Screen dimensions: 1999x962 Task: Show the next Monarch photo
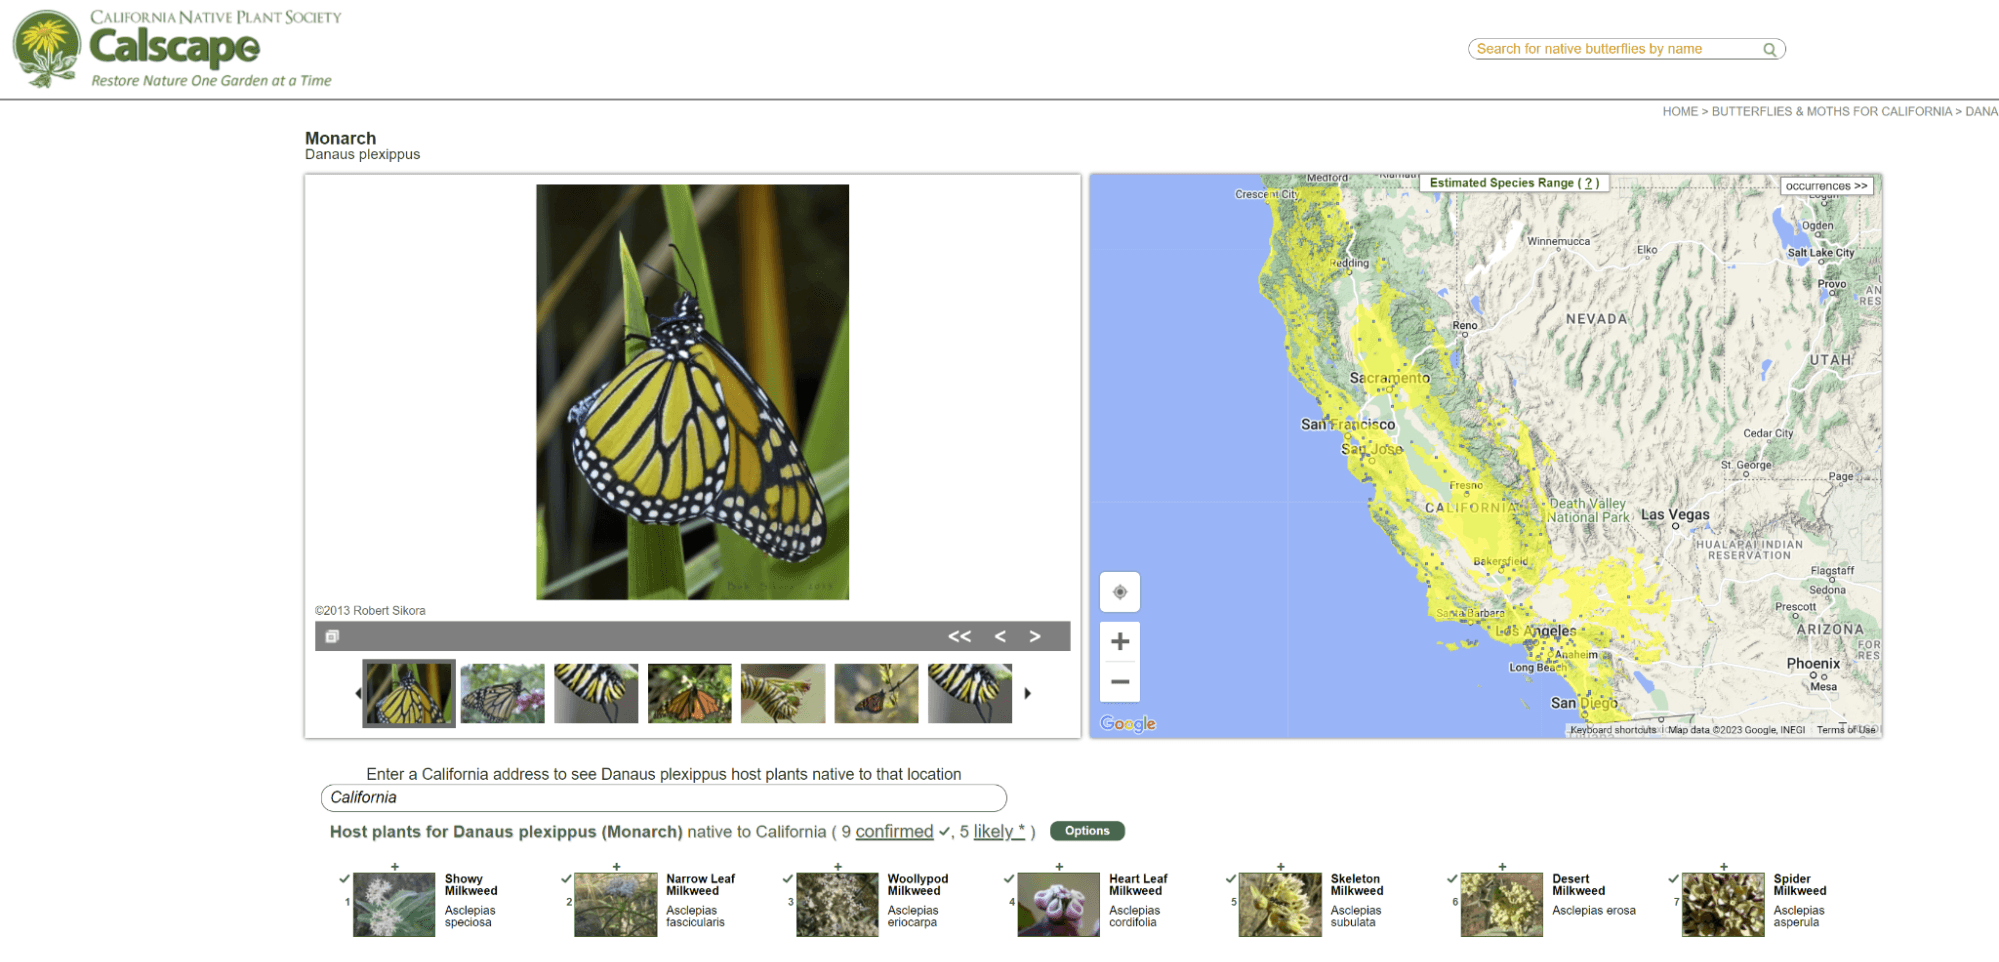pyautogui.click(x=1035, y=636)
